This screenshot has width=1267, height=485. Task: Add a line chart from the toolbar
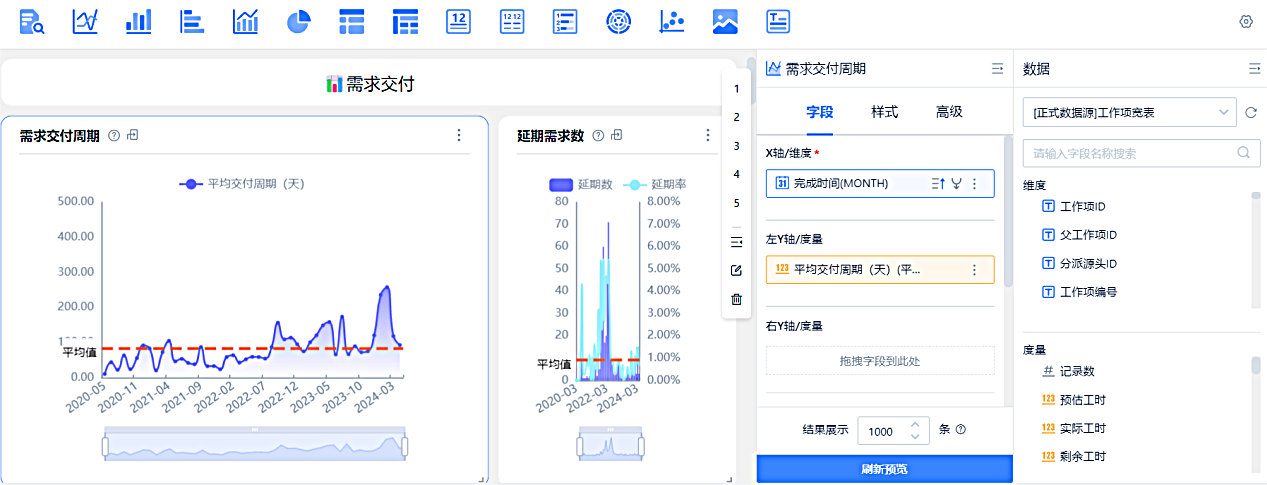[x=85, y=21]
